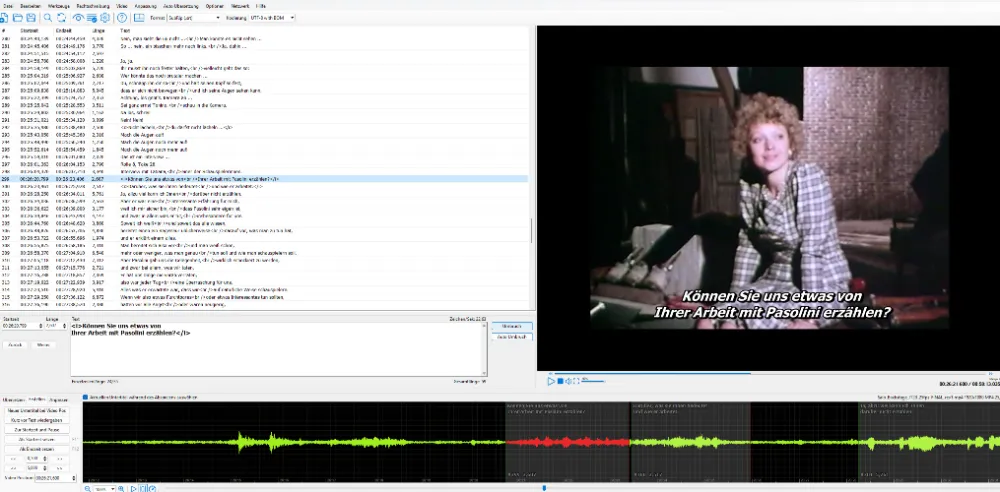The image size is (1000, 492).
Task: Click the Umbruch button
Action: pyautogui.click(x=511, y=326)
